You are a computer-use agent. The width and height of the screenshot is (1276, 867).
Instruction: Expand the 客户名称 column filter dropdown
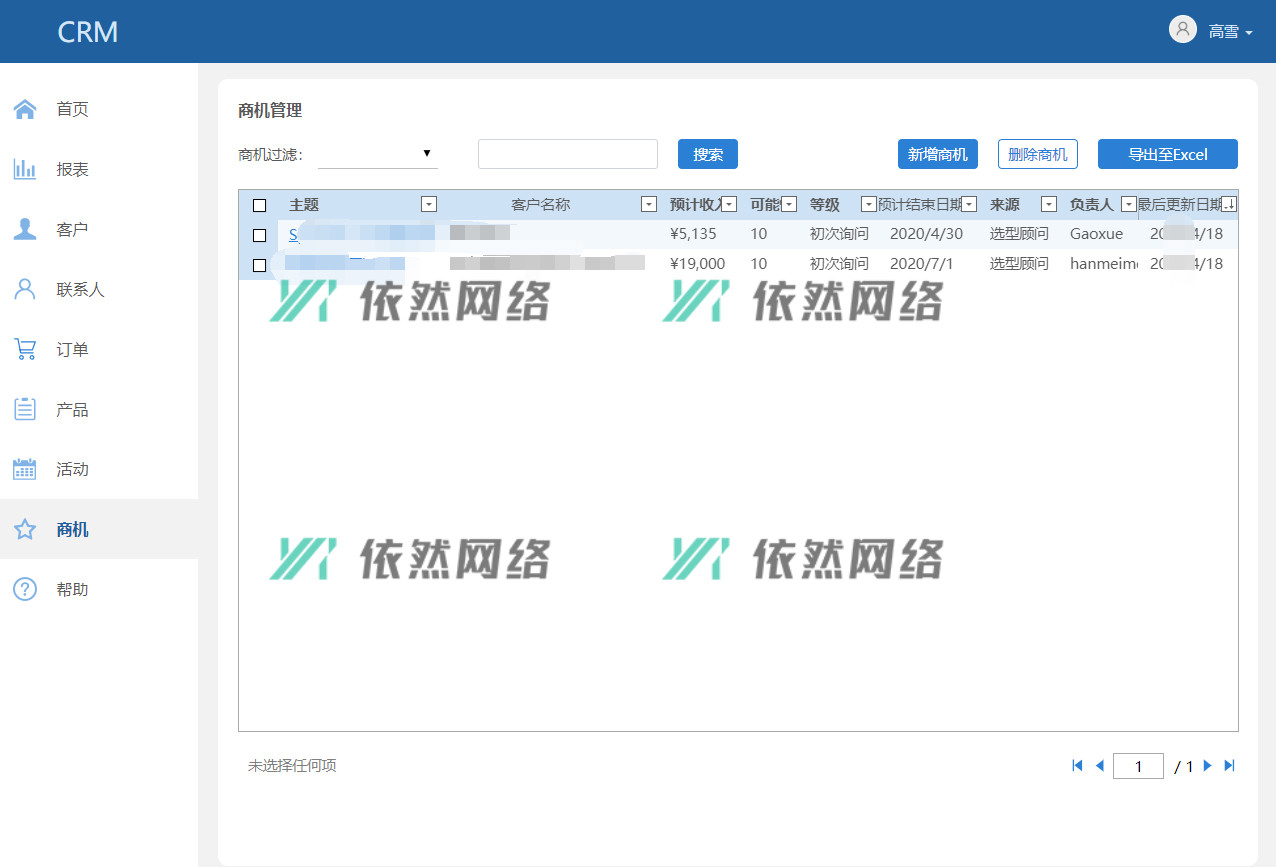click(x=649, y=205)
